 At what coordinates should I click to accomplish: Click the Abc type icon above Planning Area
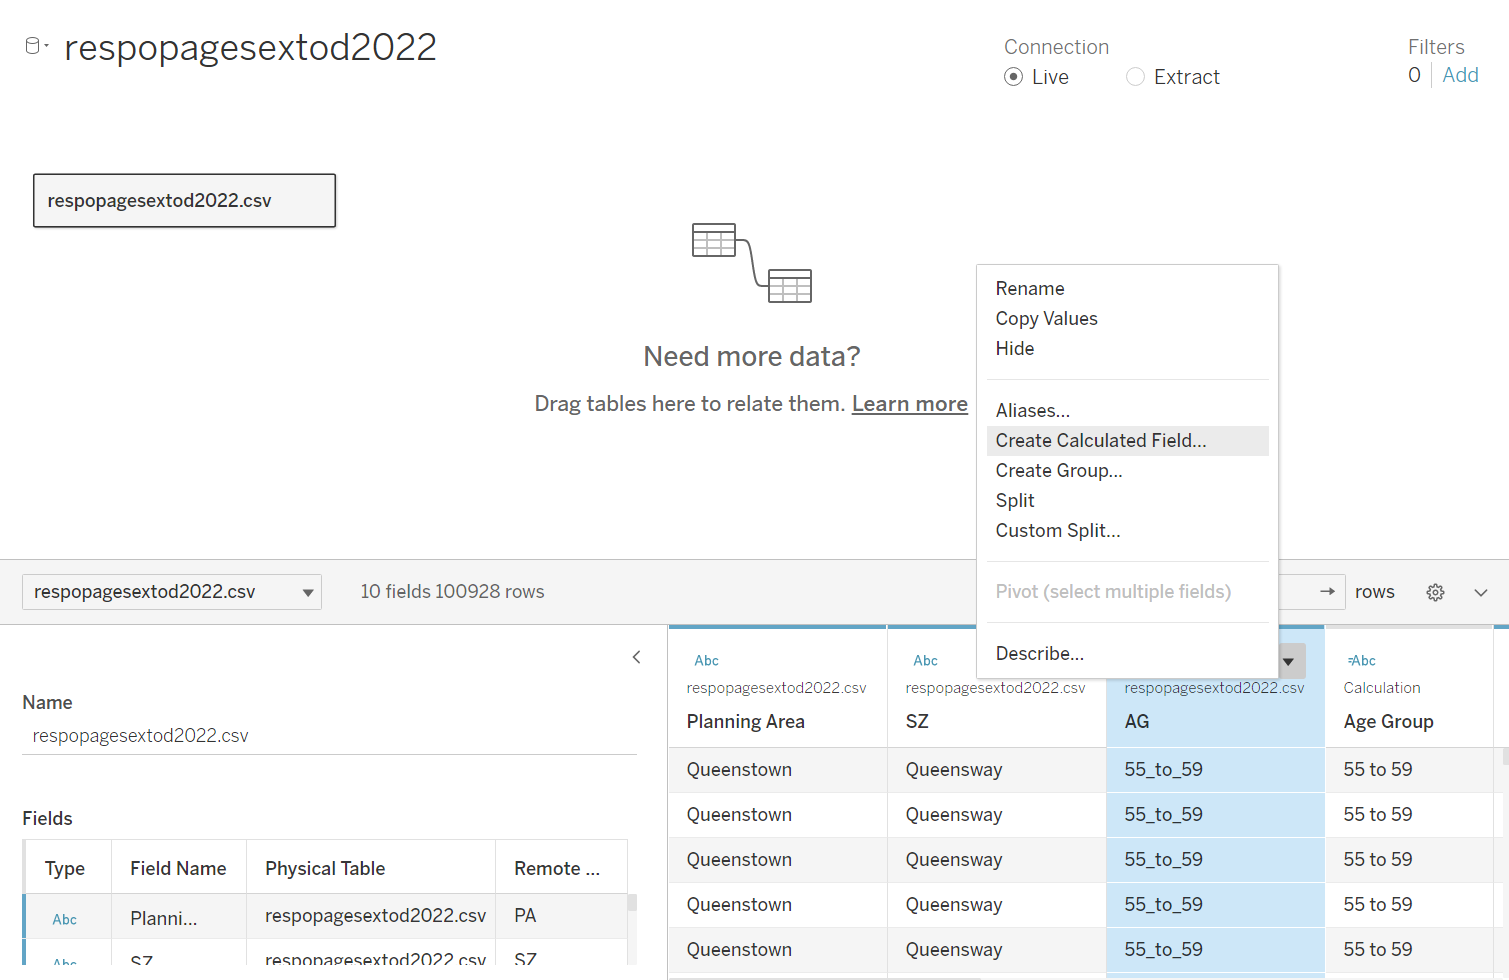pyautogui.click(x=706, y=660)
